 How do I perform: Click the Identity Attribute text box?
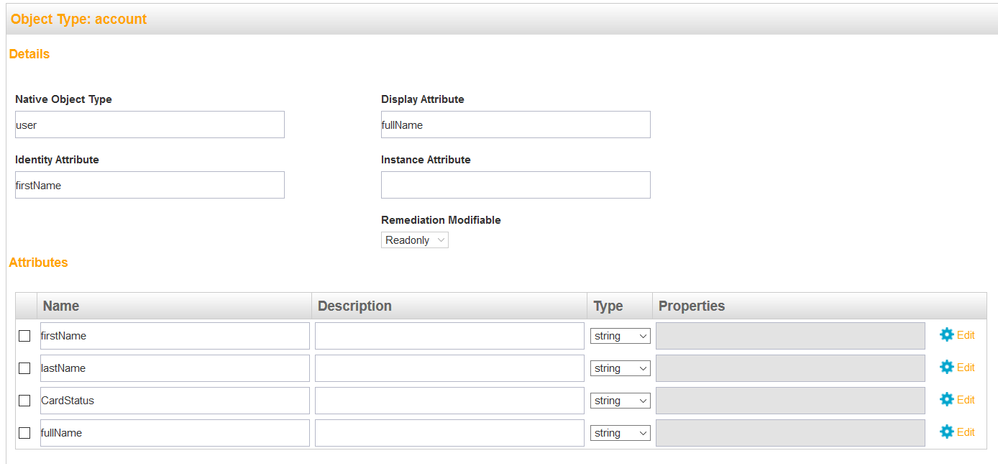click(150, 185)
